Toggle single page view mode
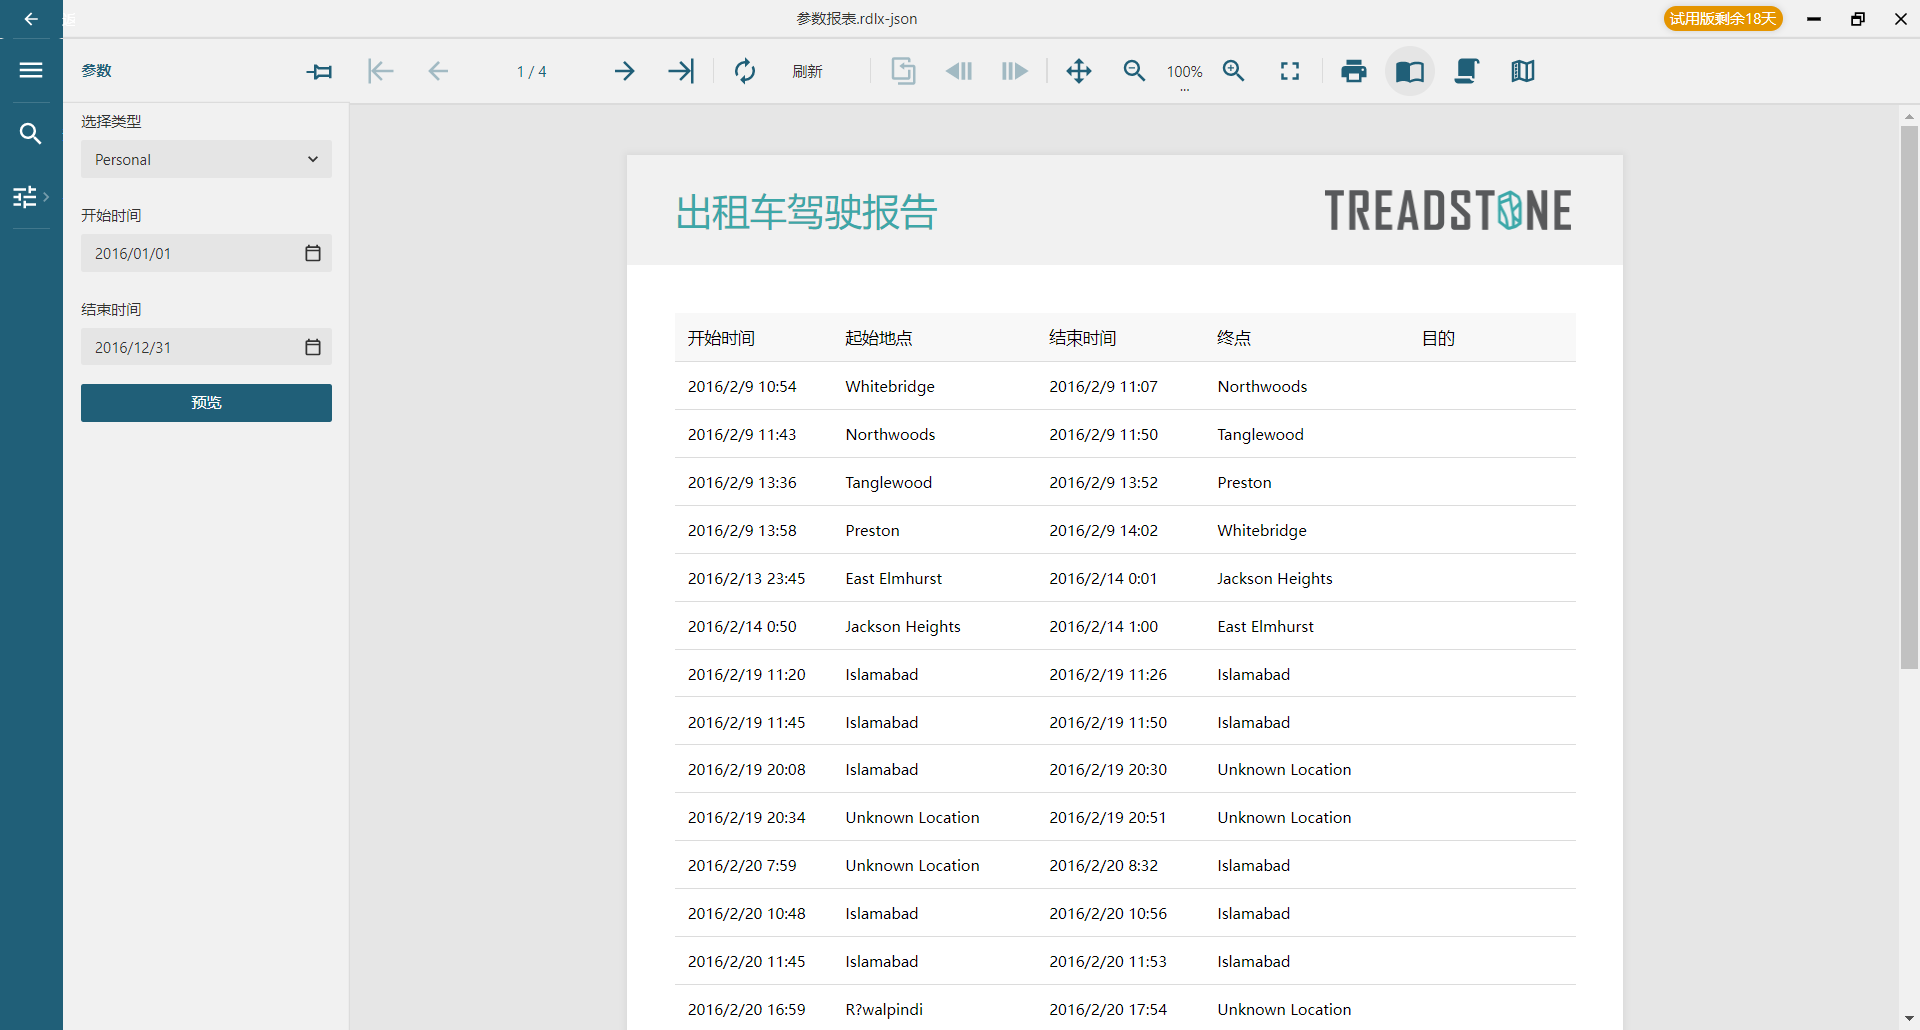This screenshot has height=1030, width=1920. click(1410, 71)
